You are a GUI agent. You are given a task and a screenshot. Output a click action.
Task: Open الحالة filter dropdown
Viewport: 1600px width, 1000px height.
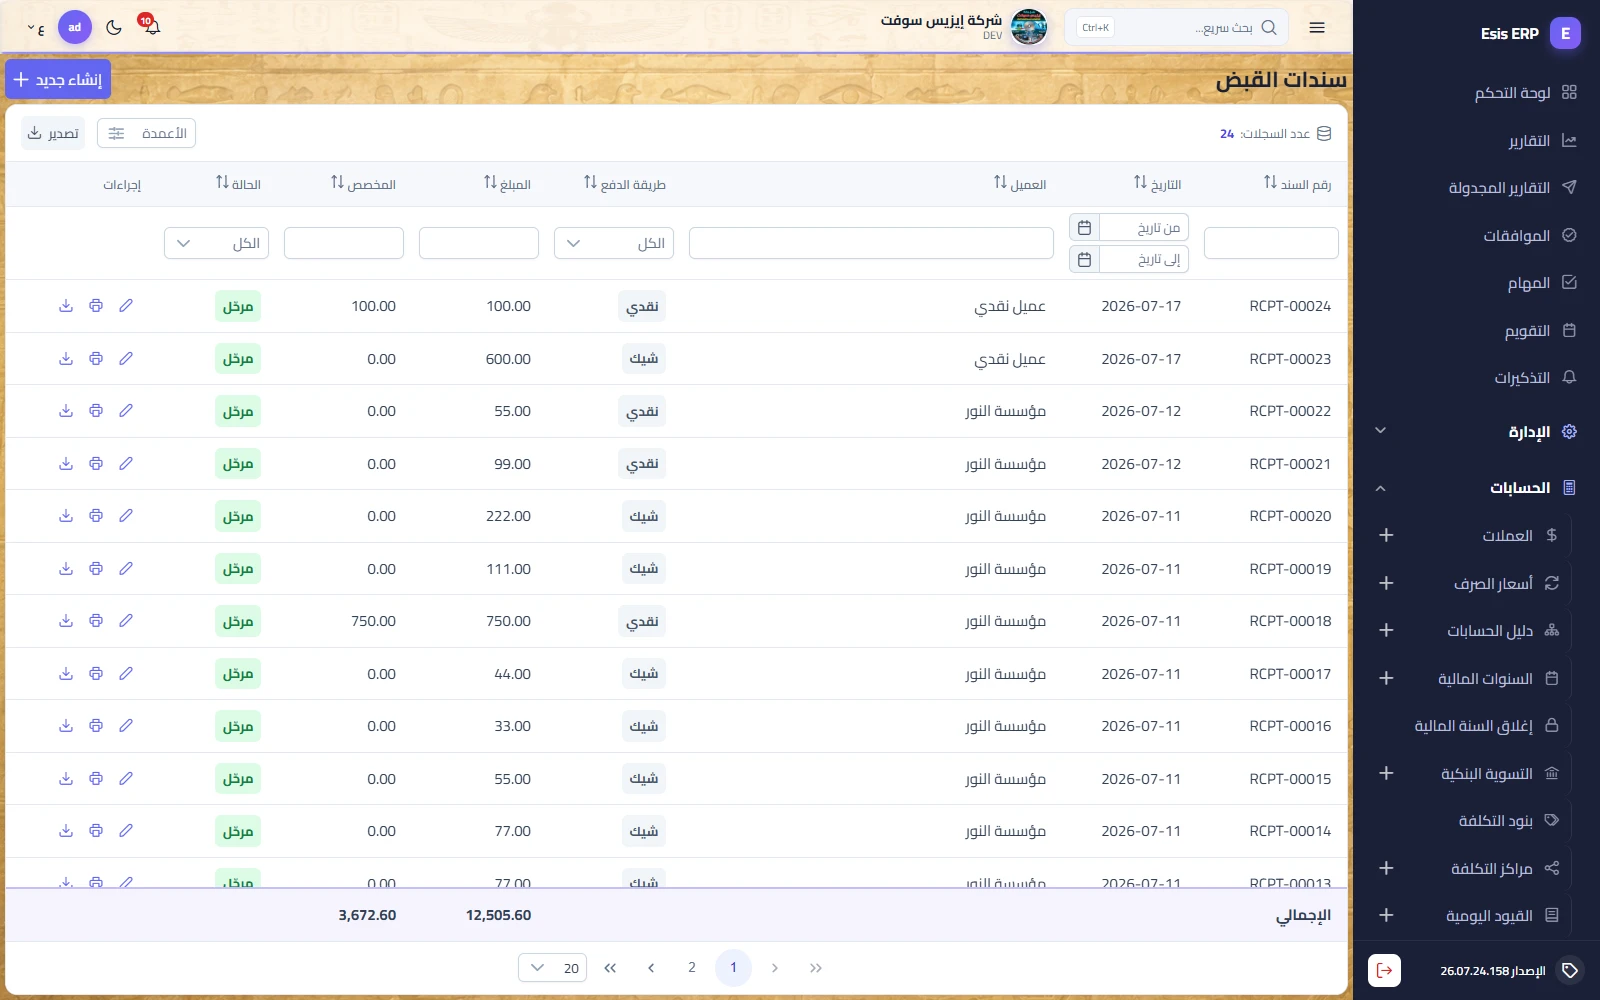click(216, 243)
